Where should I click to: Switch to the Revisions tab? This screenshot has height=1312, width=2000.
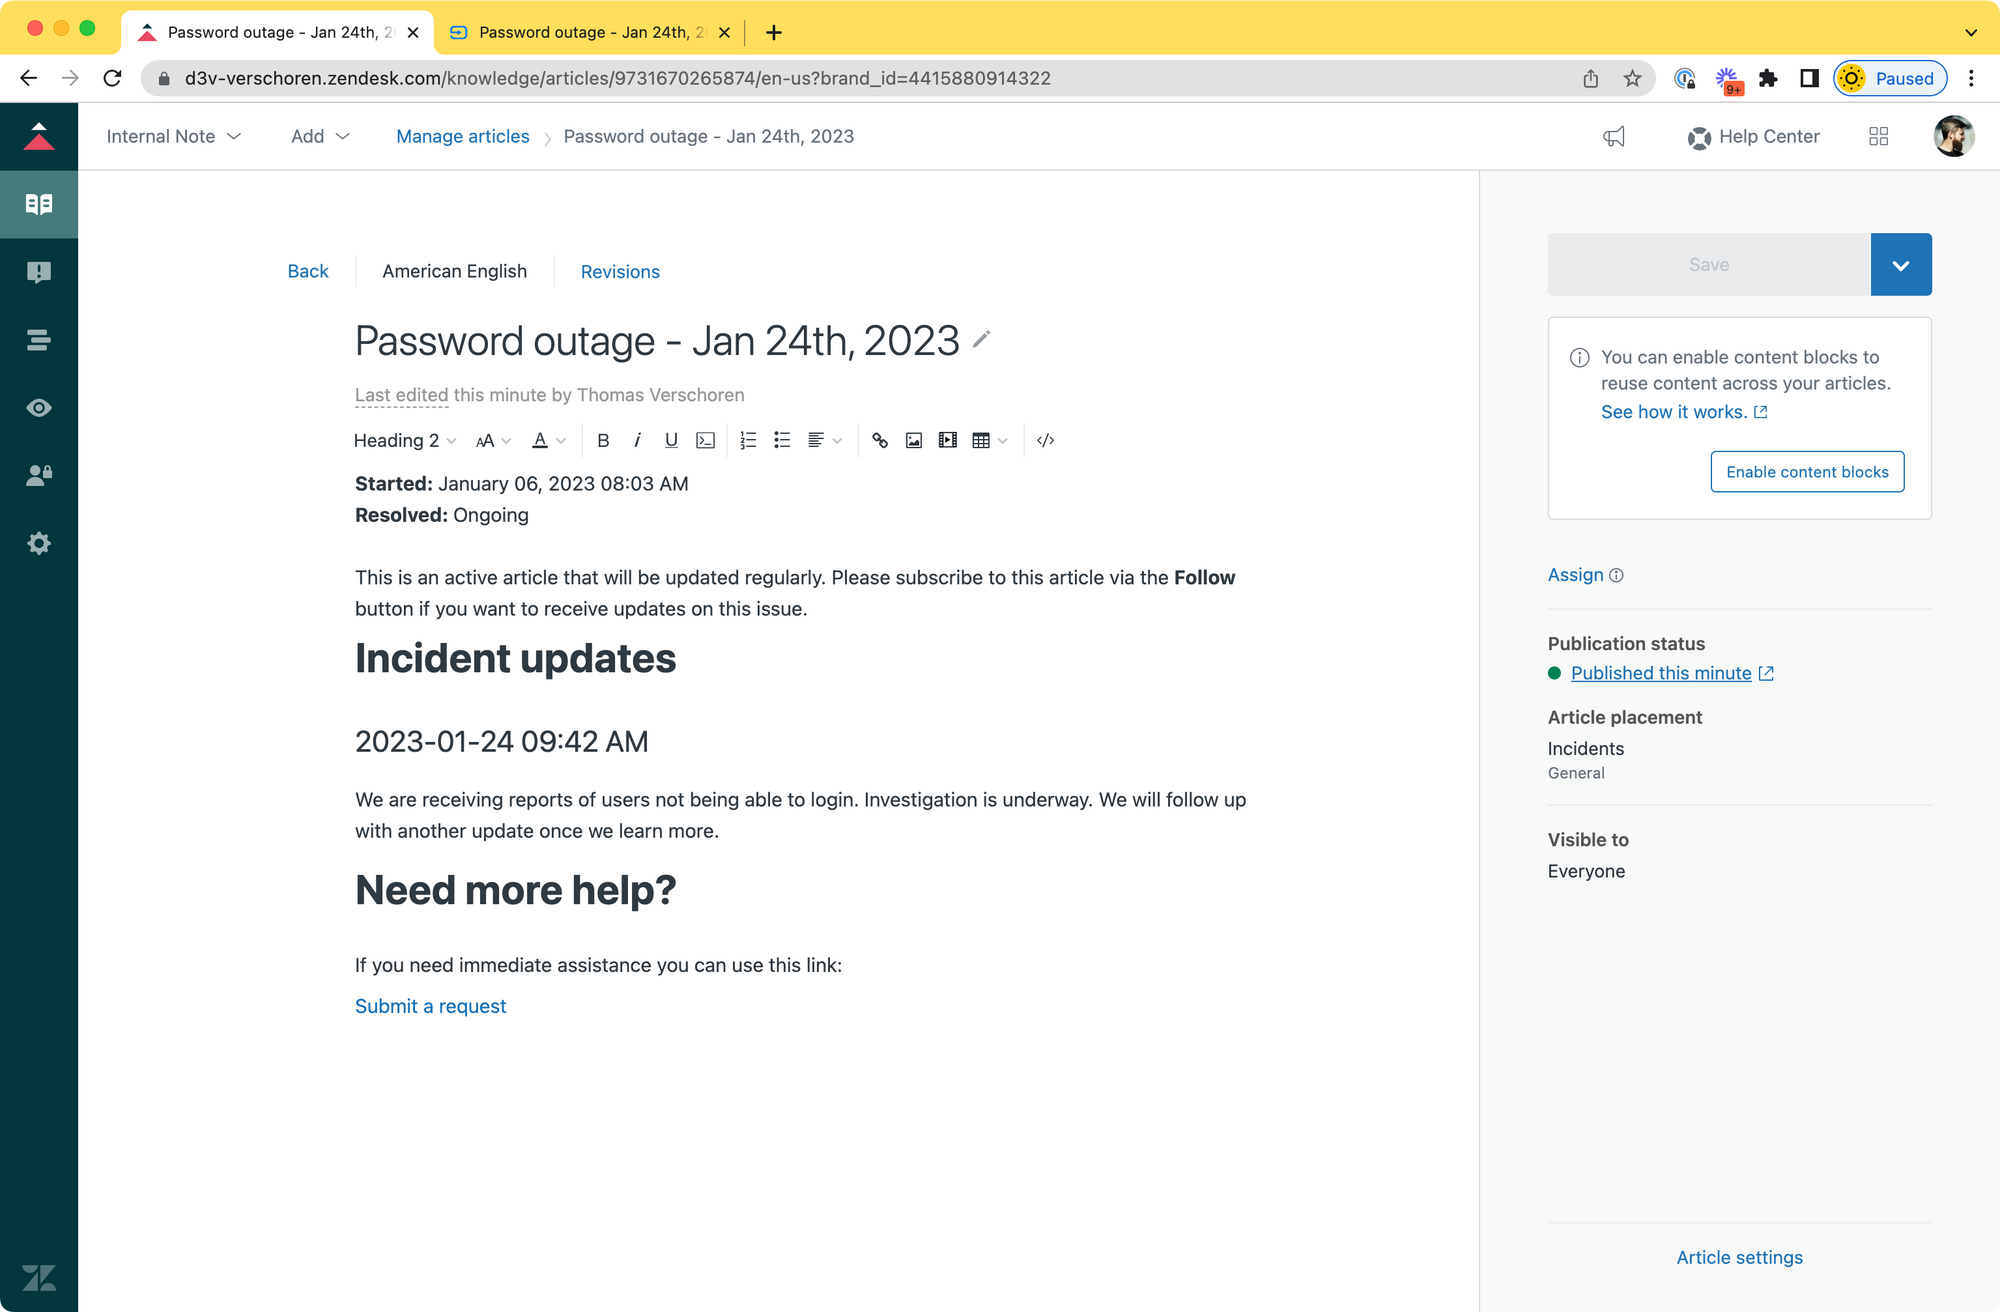620,272
